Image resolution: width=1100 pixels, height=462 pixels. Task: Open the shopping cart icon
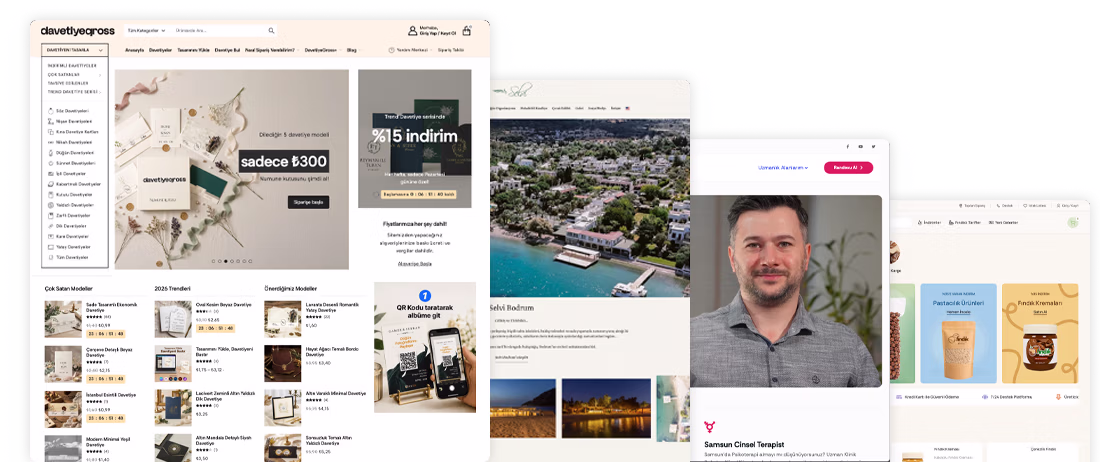tap(467, 31)
